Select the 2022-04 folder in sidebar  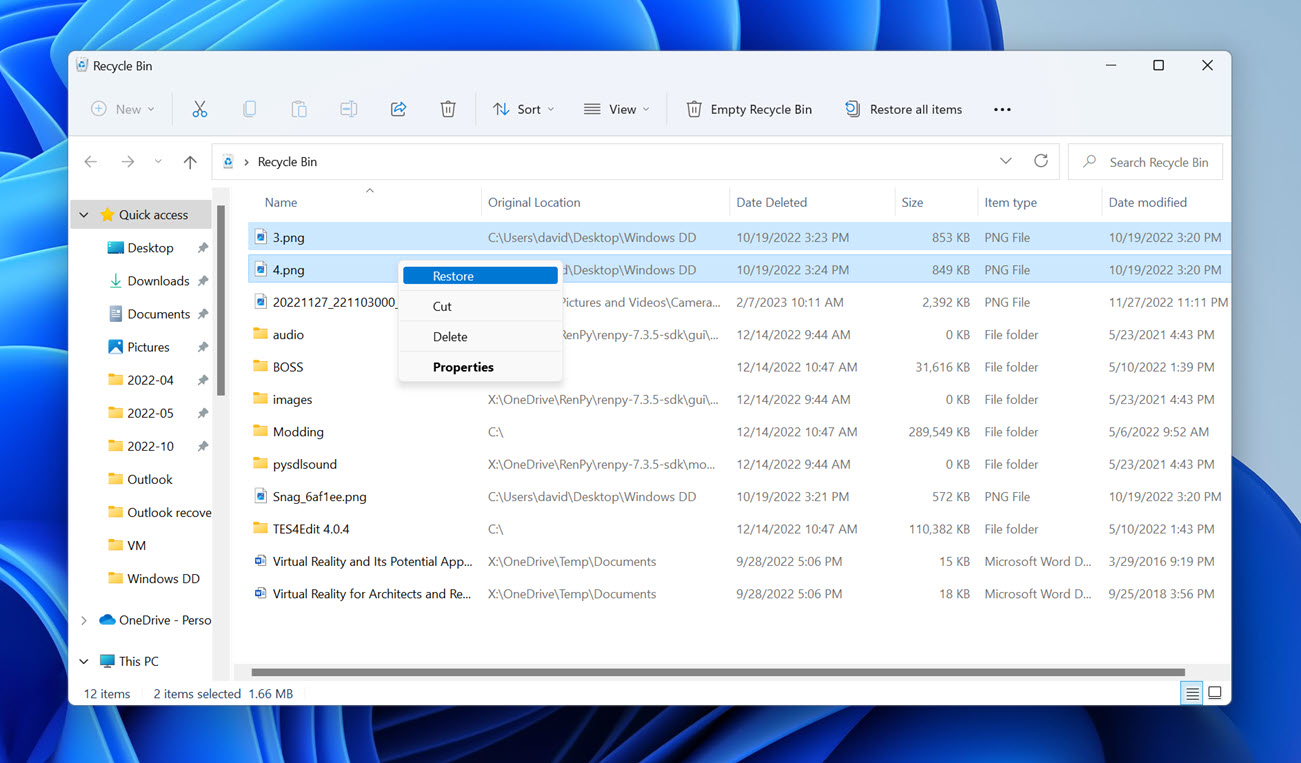[150, 380]
